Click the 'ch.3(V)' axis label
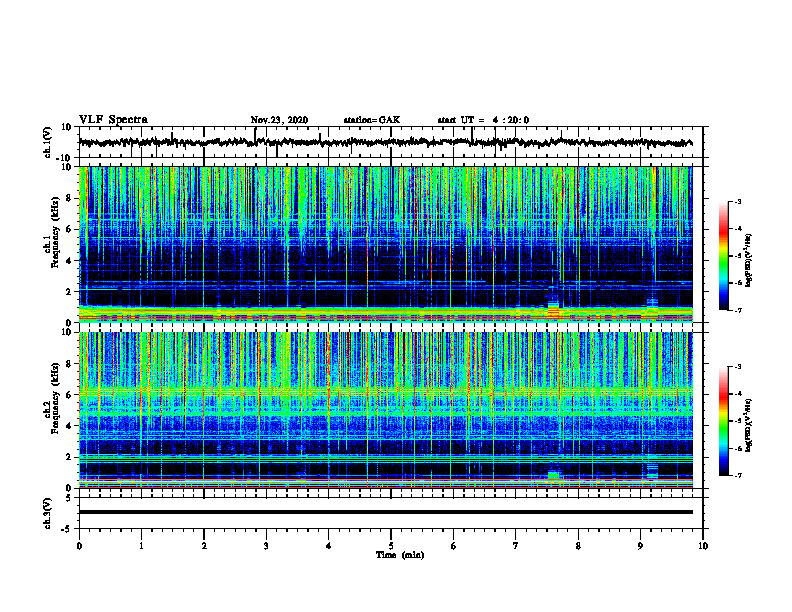792x612 pixels. (x=47, y=513)
